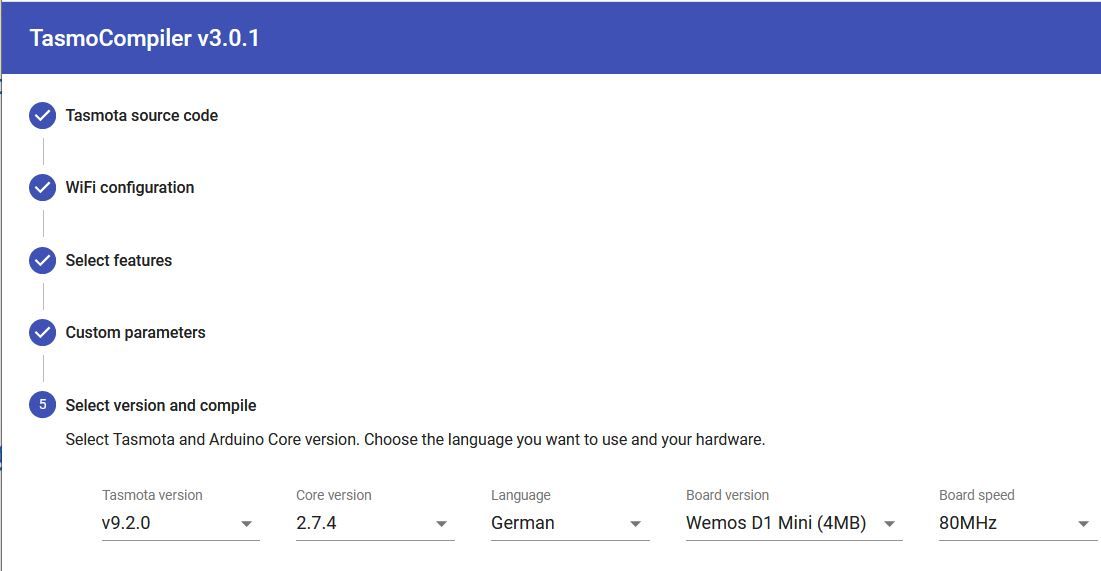Click the 'Core version' field label
The height and width of the screenshot is (571, 1101).
tap(334, 495)
